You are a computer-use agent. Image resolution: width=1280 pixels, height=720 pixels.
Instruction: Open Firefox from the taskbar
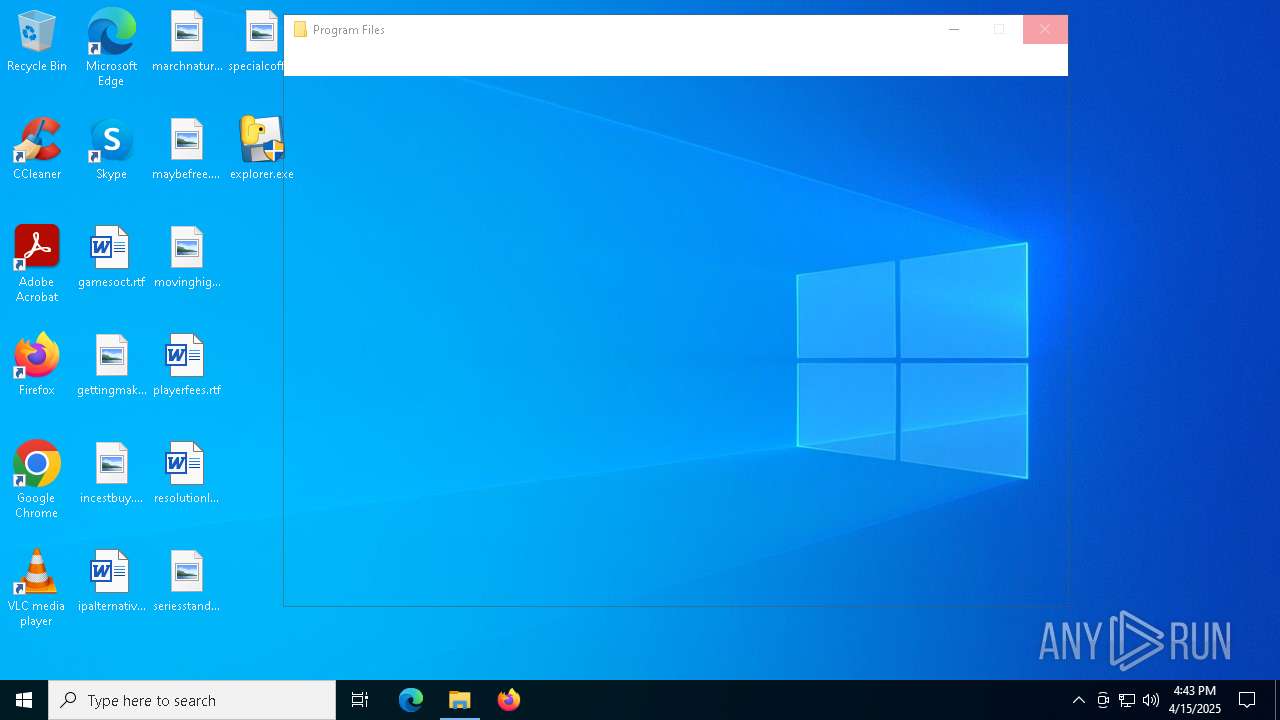click(x=509, y=700)
